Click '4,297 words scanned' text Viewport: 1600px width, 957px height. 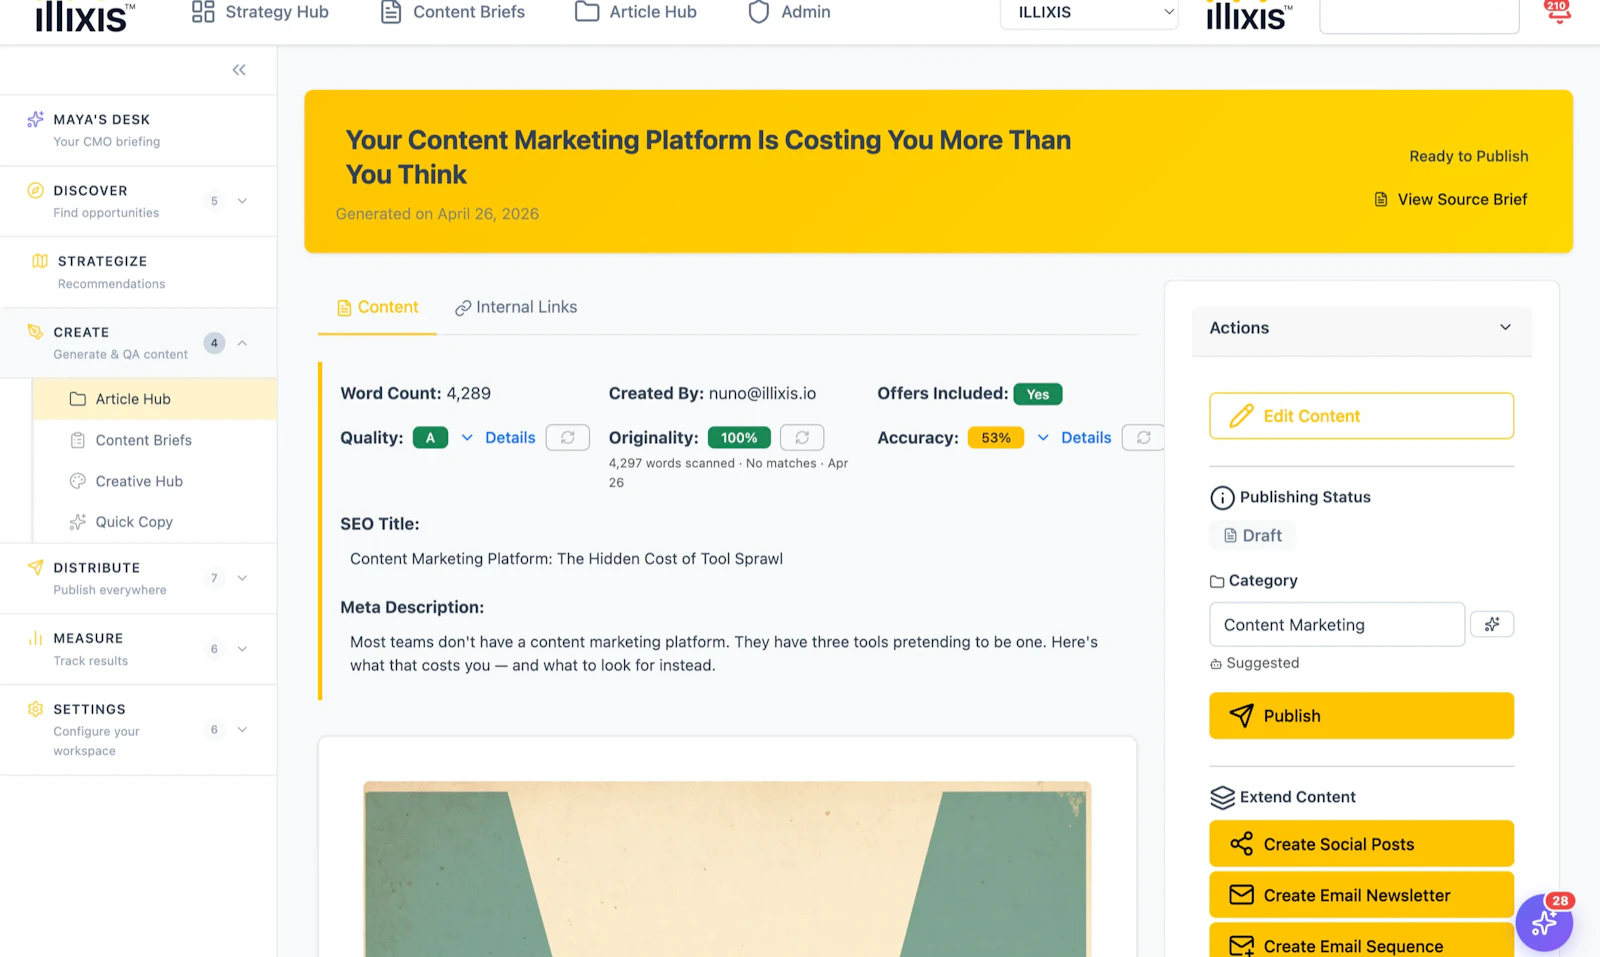671,463
